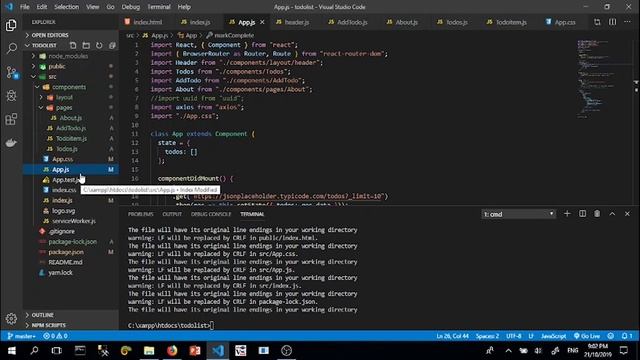Viewport: 640px width, 360px height.
Task: Change the JavaScript language mode
Action: pos(553,336)
